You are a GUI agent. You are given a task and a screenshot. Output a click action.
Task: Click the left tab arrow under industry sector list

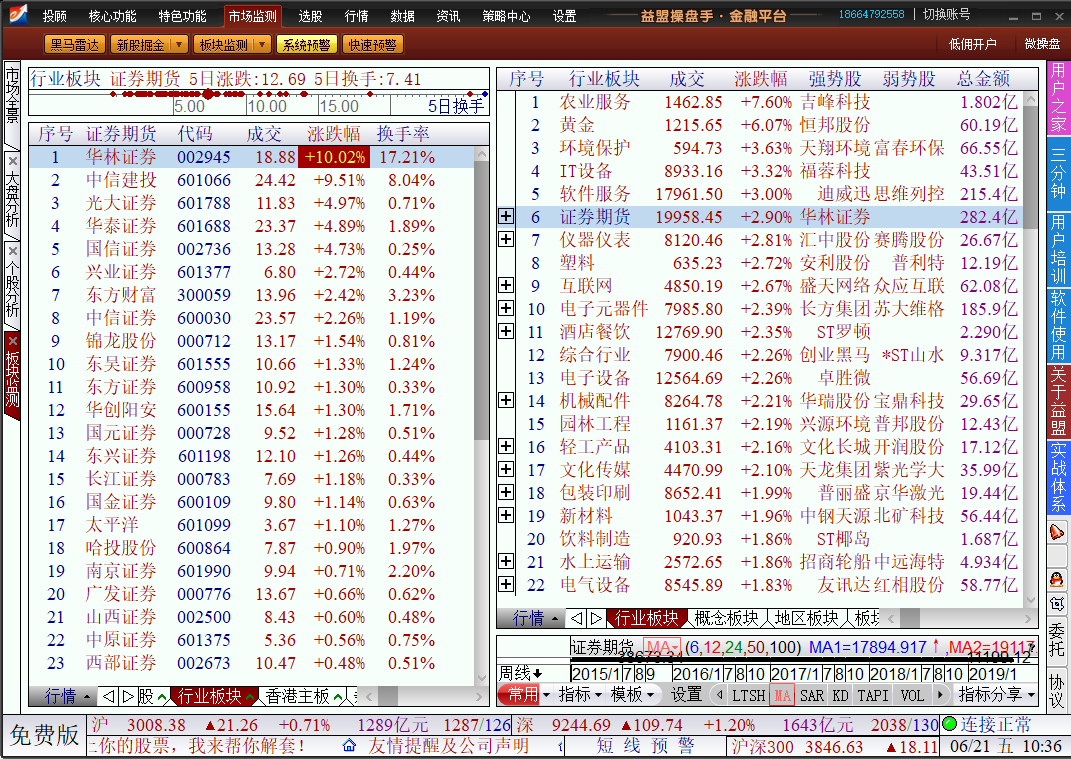576,618
